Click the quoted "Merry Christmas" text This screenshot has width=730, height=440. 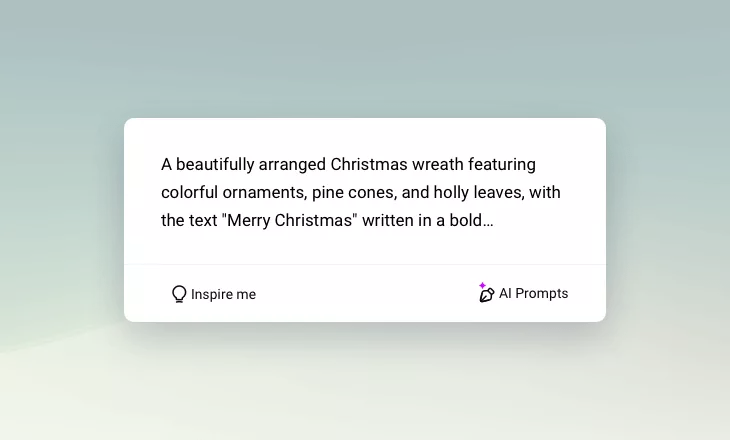[289, 220]
